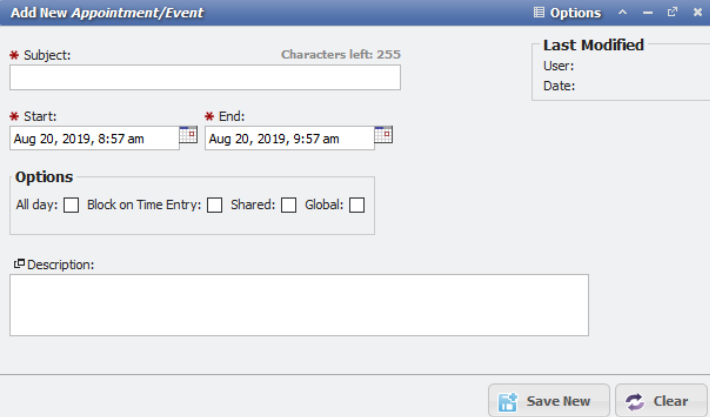Image resolution: width=710 pixels, height=417 pixels.
Task: Open the End date calendar picker
Action: coord(383,135)
